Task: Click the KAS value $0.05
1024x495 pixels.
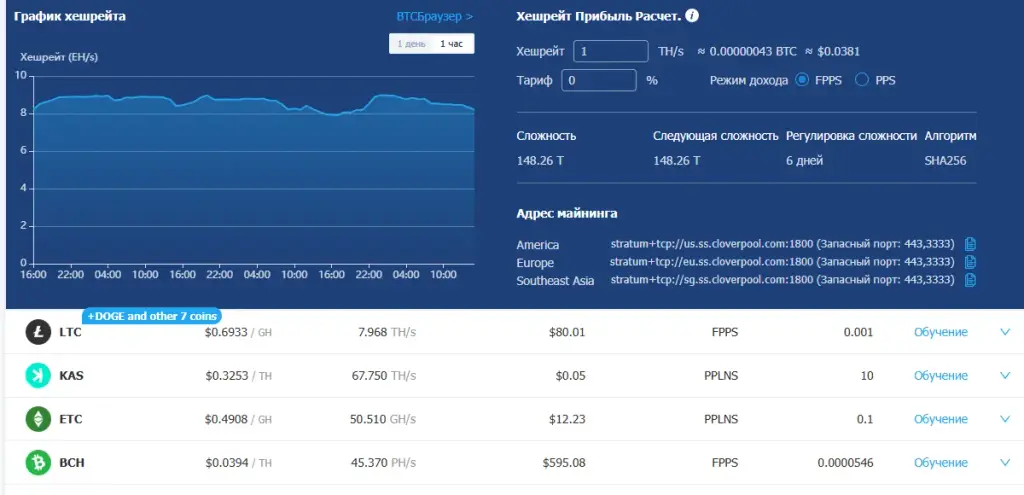Action: pos(570,376)
